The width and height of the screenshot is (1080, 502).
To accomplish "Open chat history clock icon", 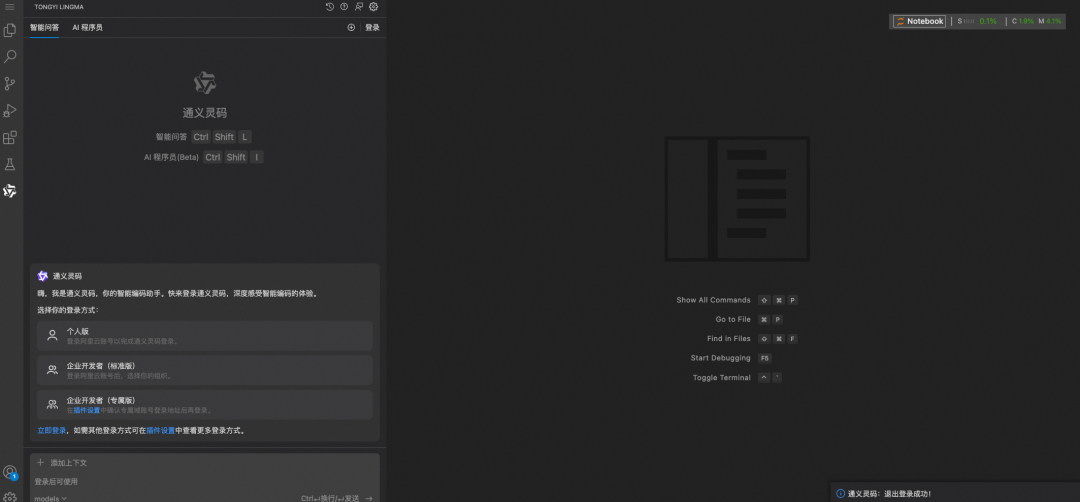I will (x=330, y=7).
